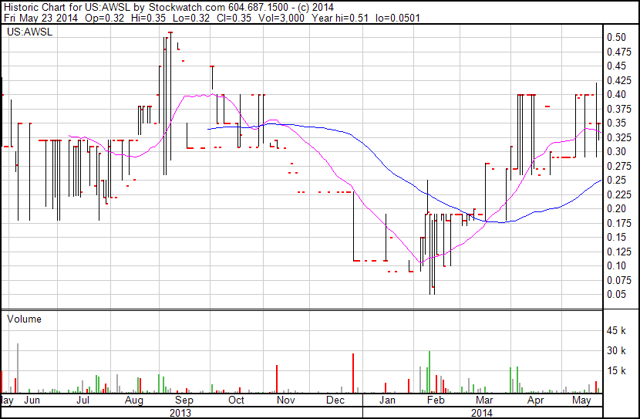Image resolution: width=640 pixels, height=419 pixels.
Task: Click the 0.05 price axis label
Action: click(x=616, y=294)
